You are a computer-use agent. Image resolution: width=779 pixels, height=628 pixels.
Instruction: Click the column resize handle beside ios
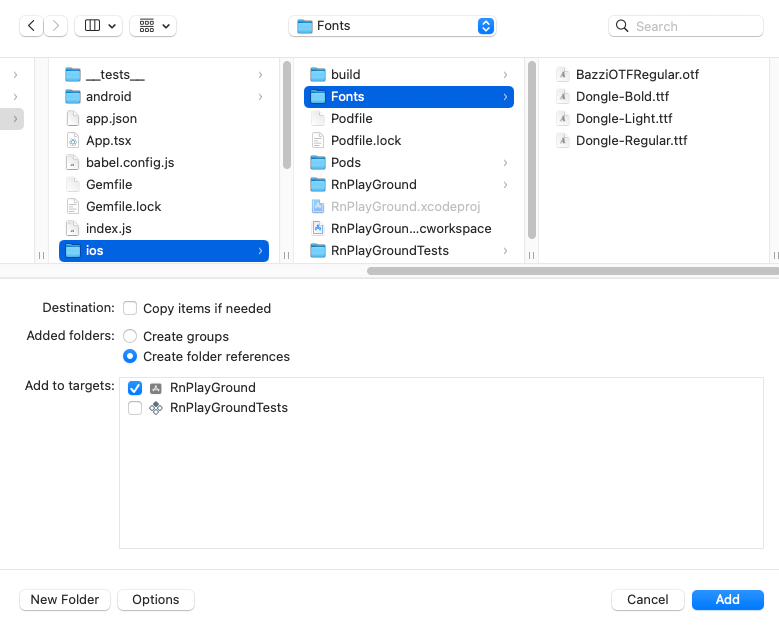point(287,255)
